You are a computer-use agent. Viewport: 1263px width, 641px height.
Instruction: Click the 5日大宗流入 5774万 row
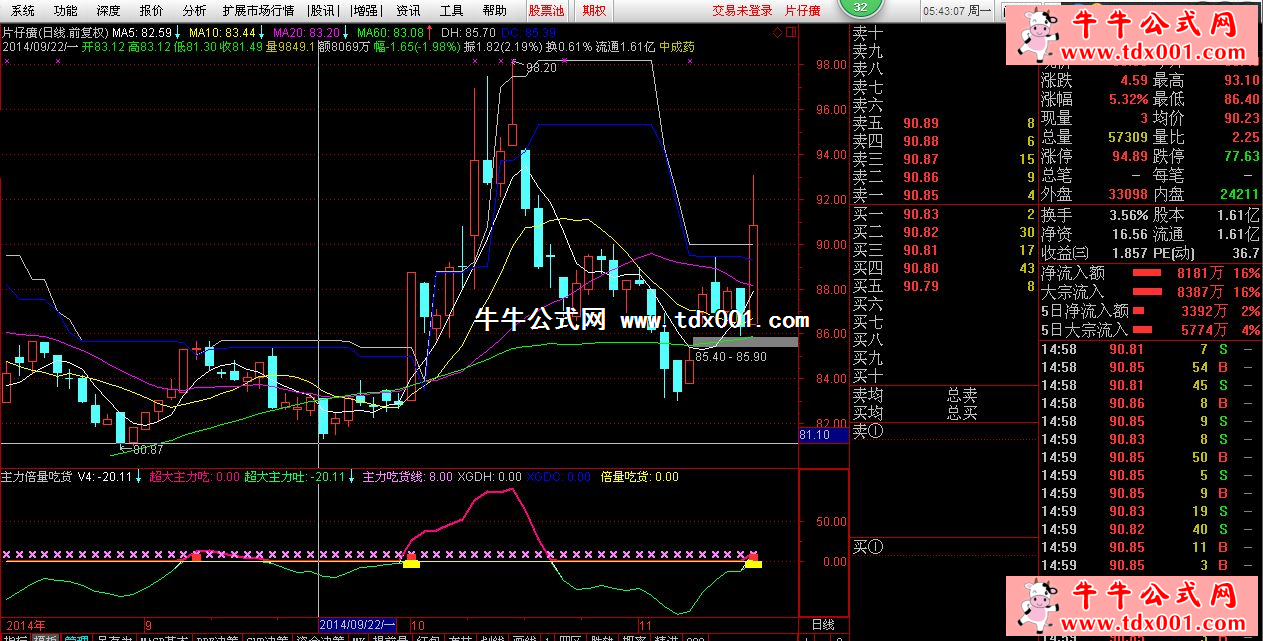(1151, 329)
